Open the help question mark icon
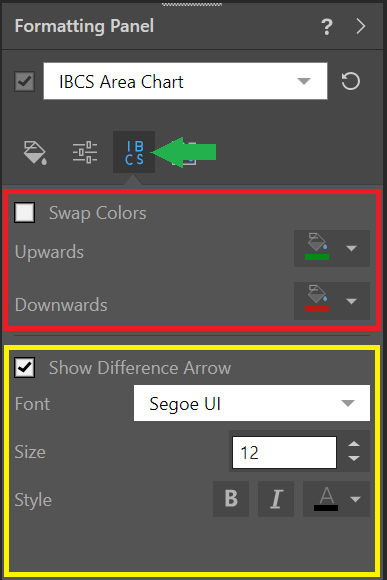The height and width of the screenshot is (580, 387). click(x=327, y=27)
